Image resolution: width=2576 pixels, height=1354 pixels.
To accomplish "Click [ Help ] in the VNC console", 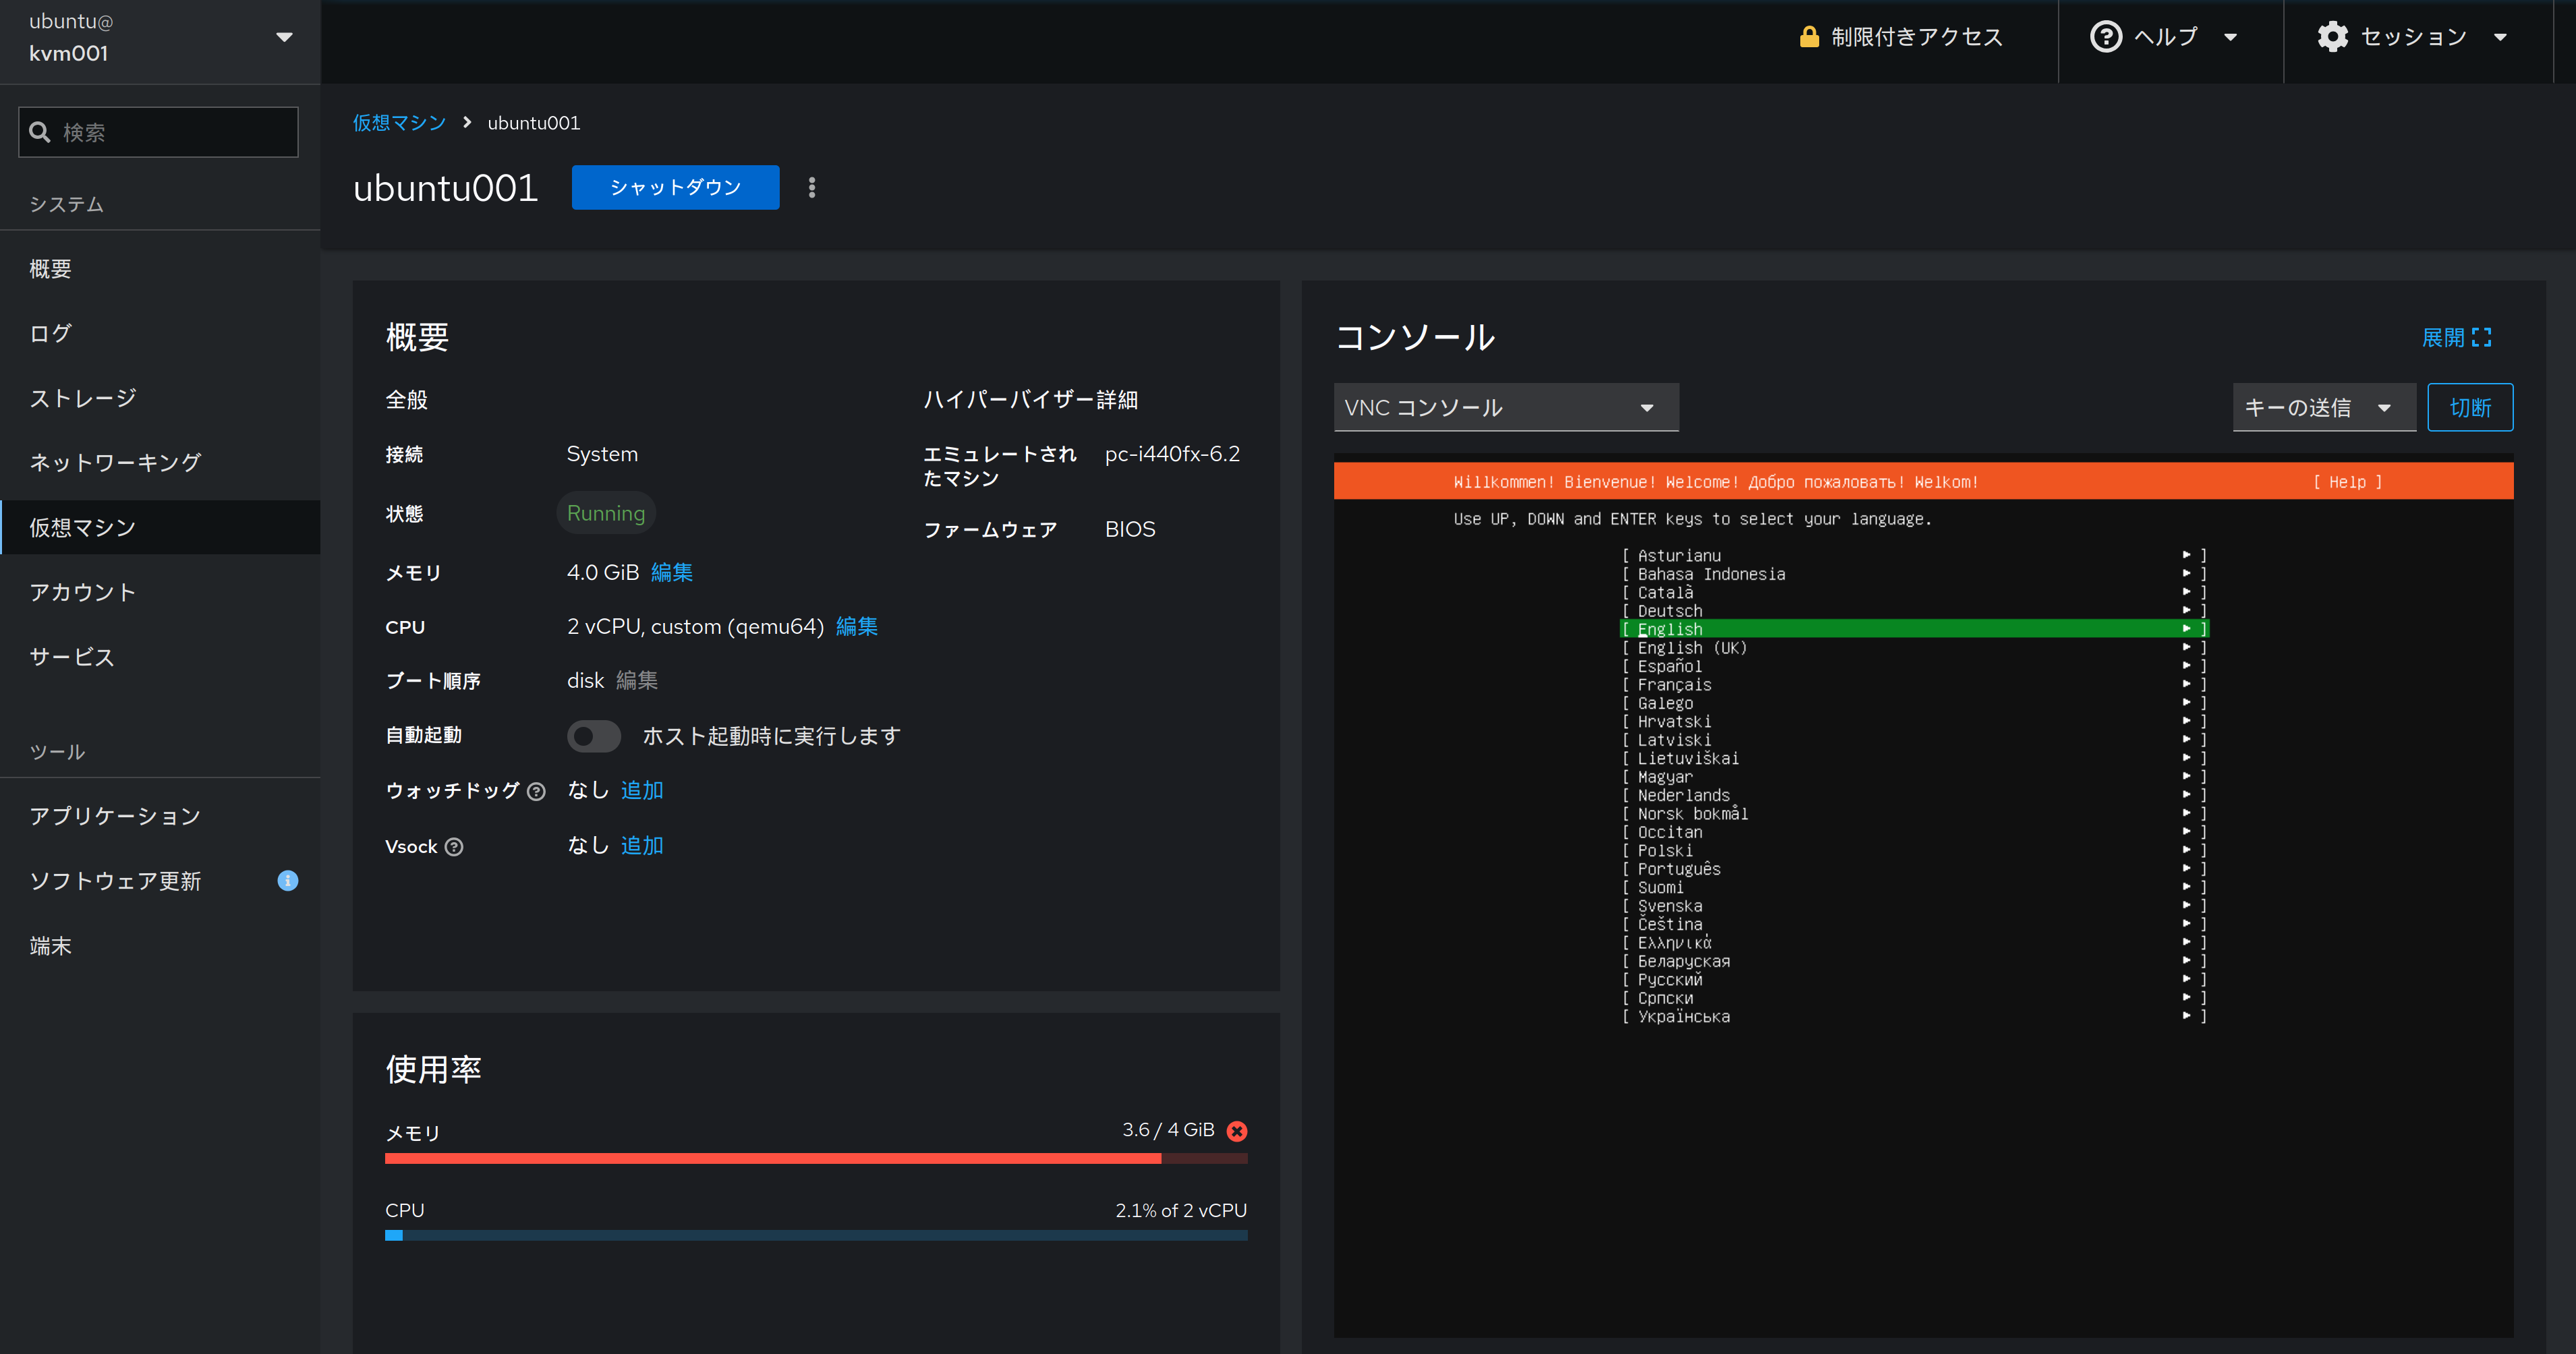I will click(x=2347, y=482).
